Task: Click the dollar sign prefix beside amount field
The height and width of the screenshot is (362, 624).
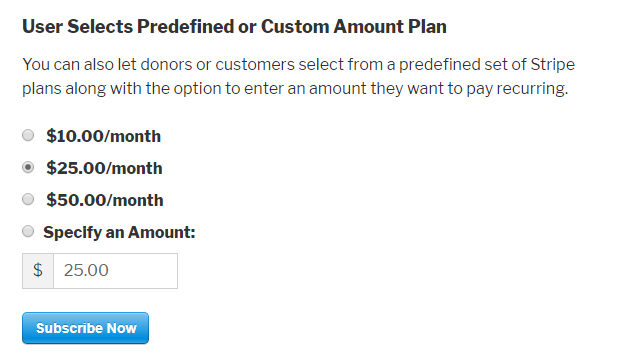Action: 38,271
